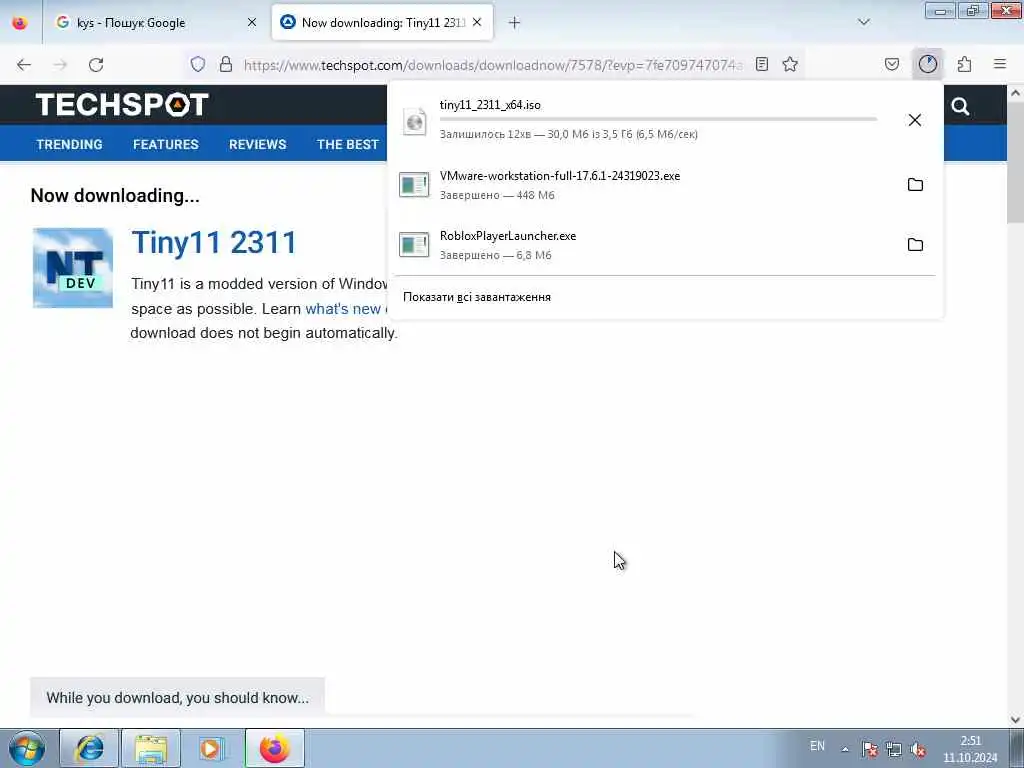Click the Now downloading... heading

click(x=115, y=196)
